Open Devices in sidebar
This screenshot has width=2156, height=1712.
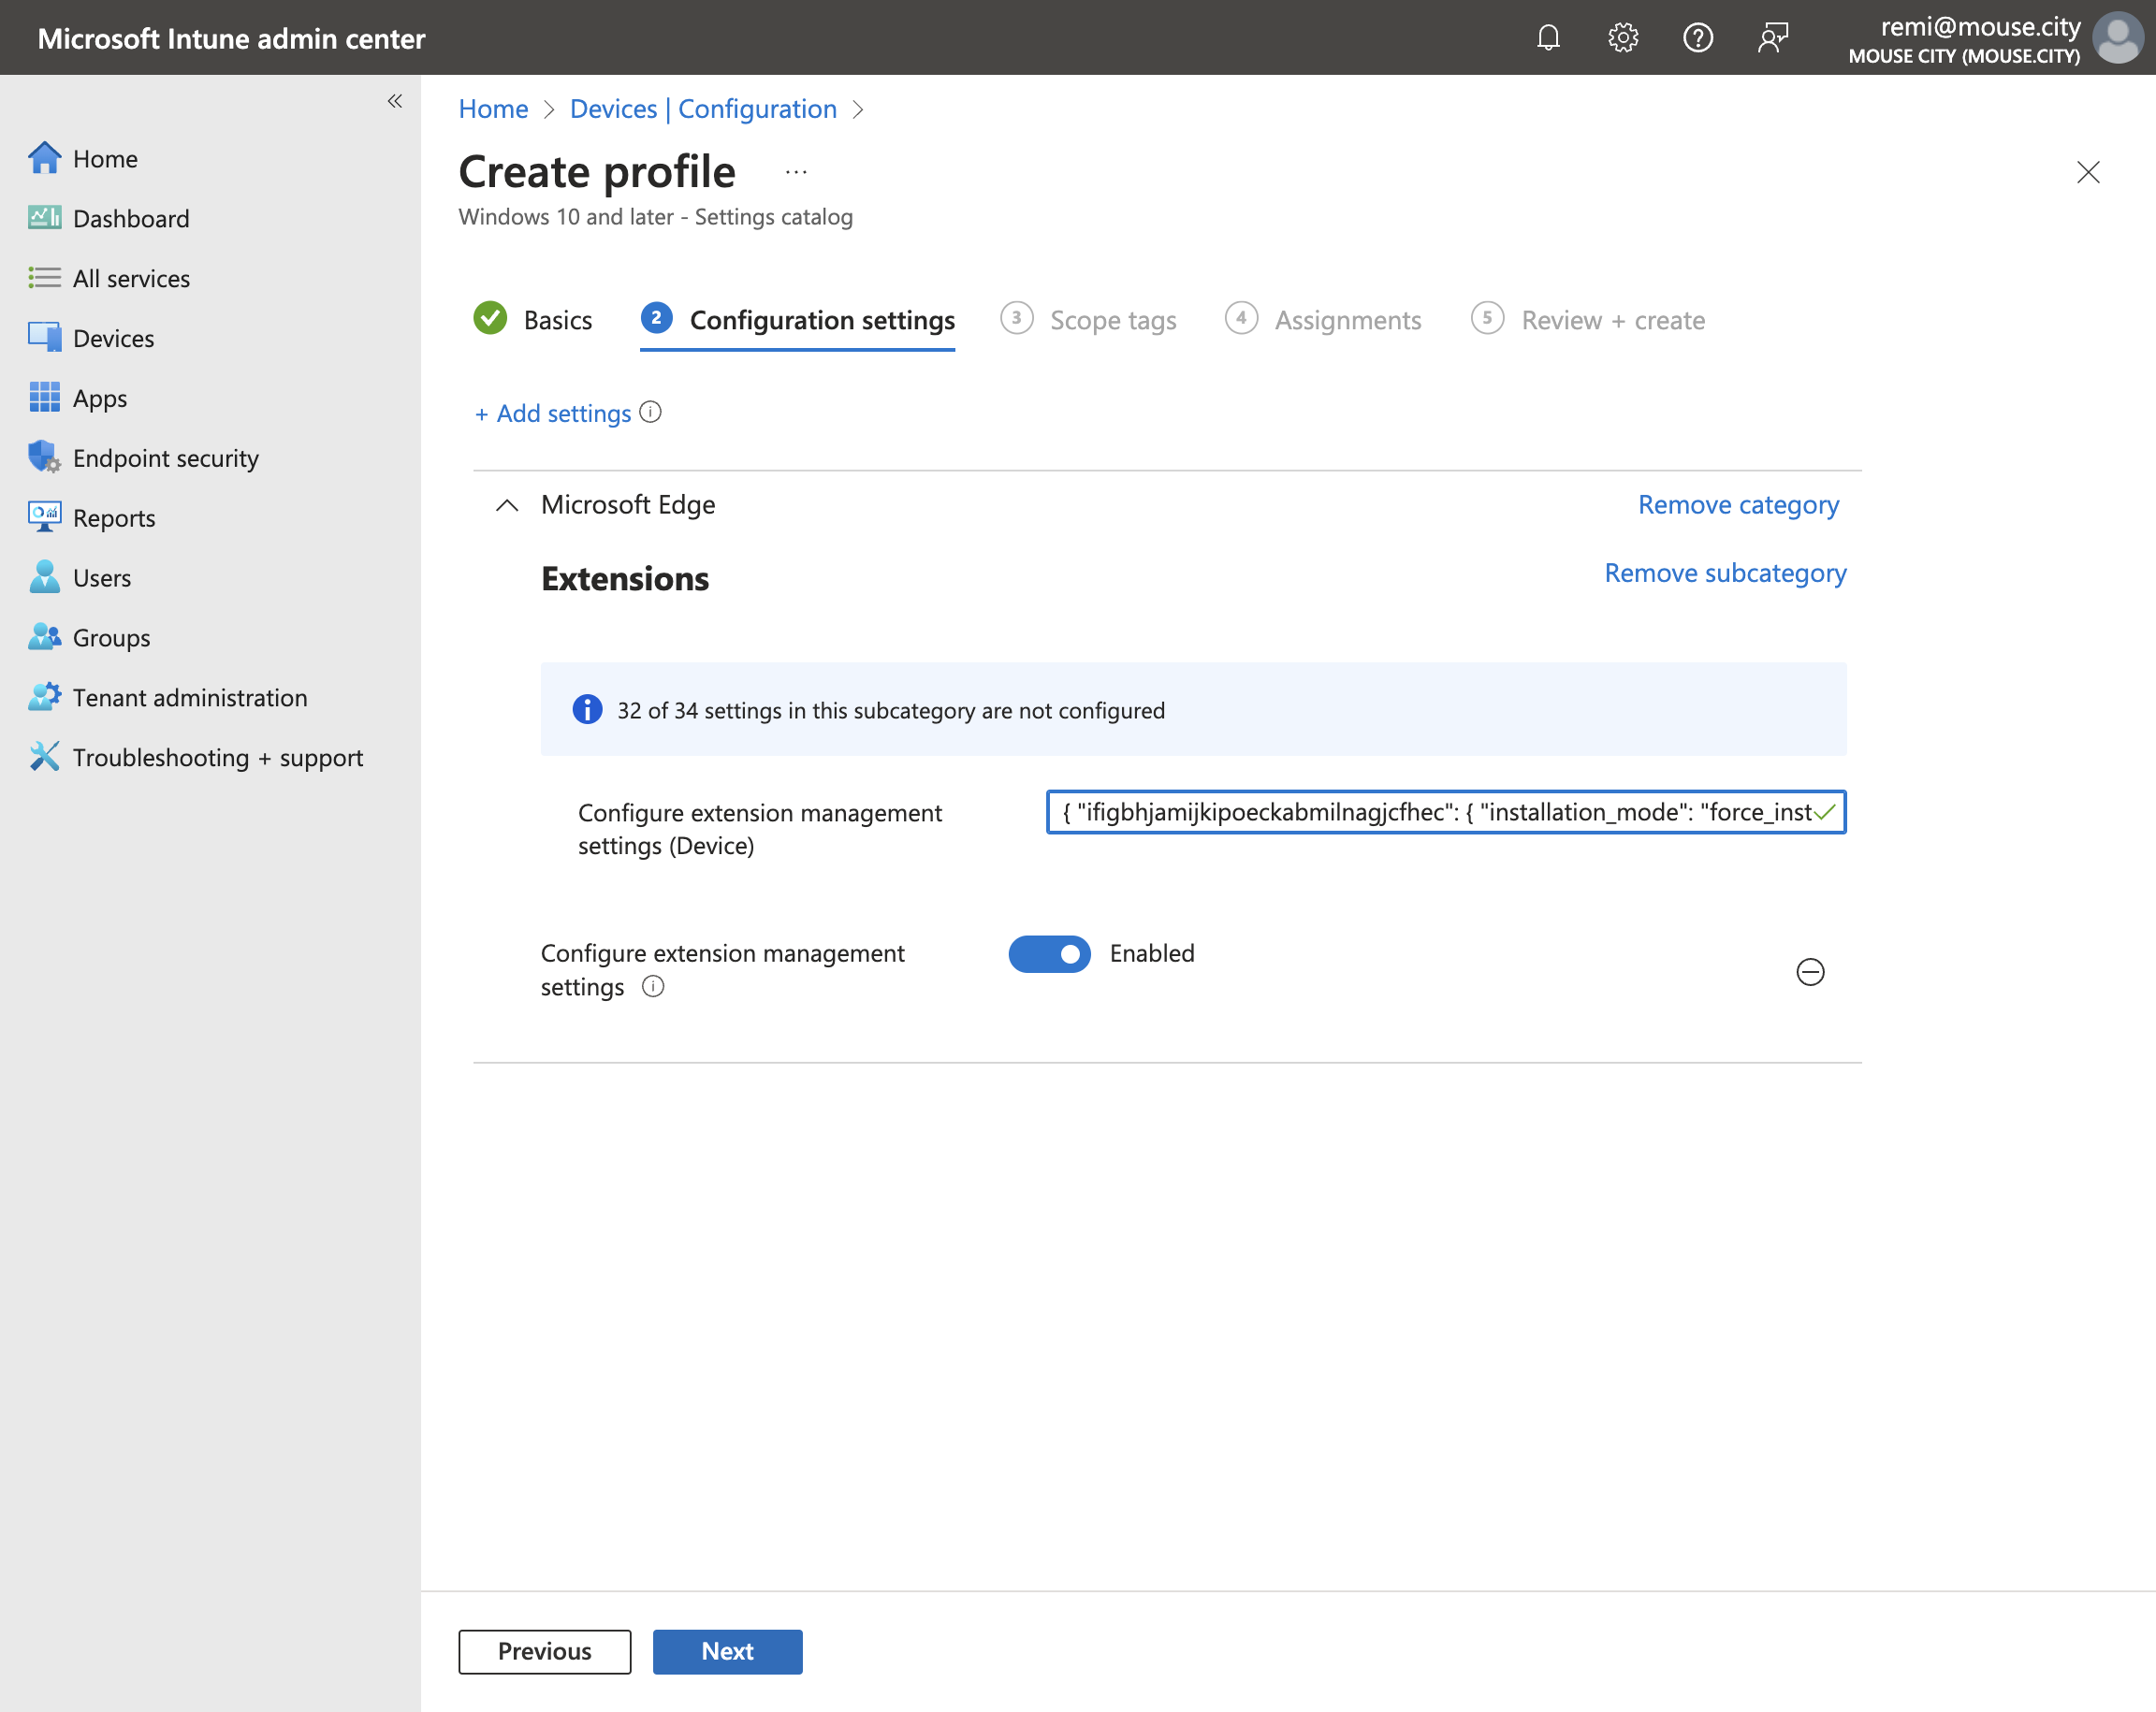[x=91, y=339]
